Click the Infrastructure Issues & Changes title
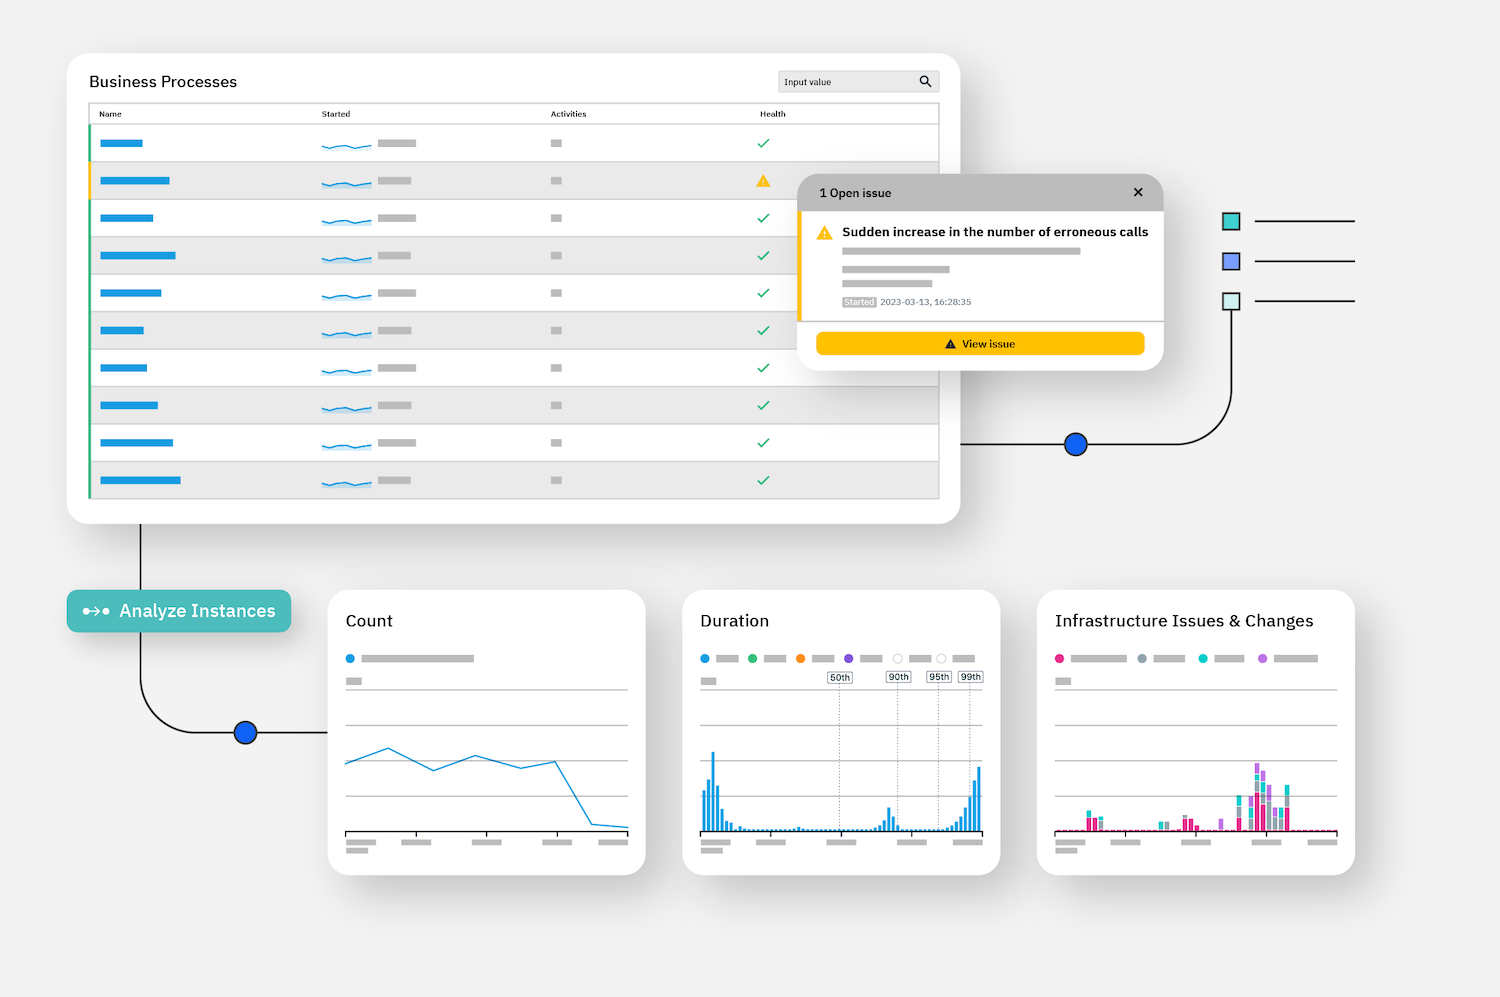This screenshot has width=1500, height=997. pos(1184,621)
